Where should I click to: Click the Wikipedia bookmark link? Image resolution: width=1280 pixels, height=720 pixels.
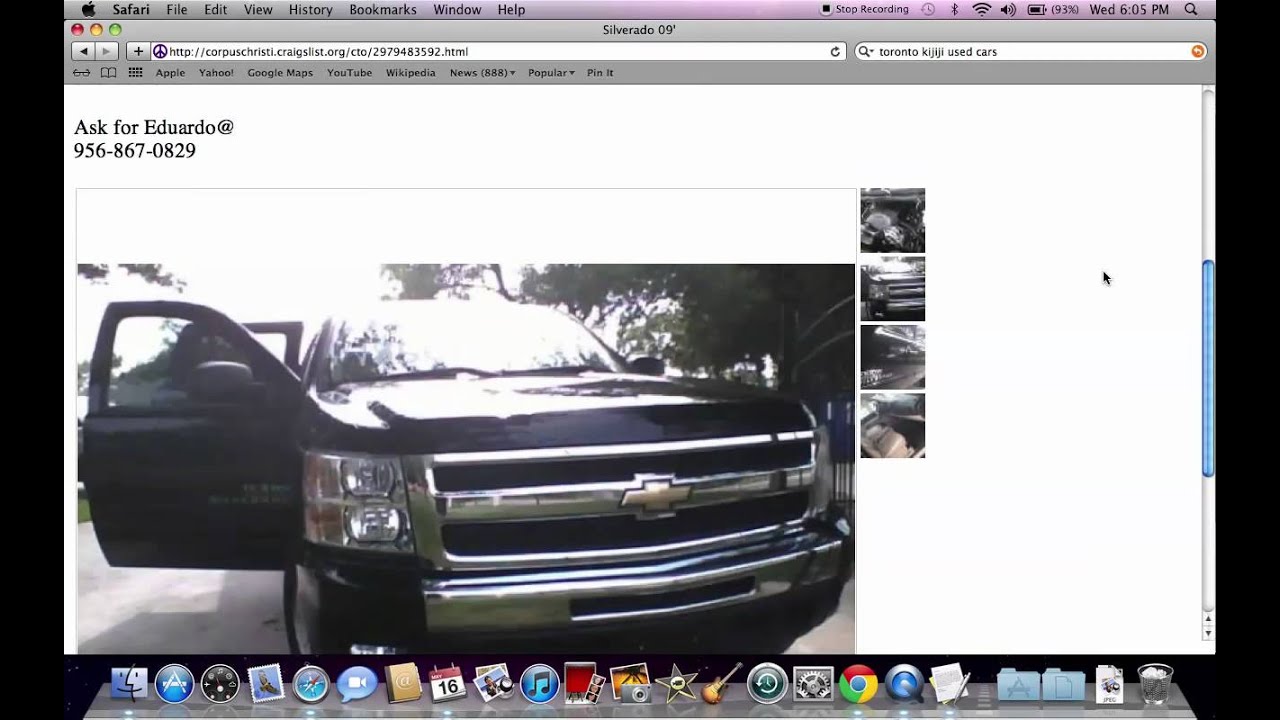pos(411,72)
